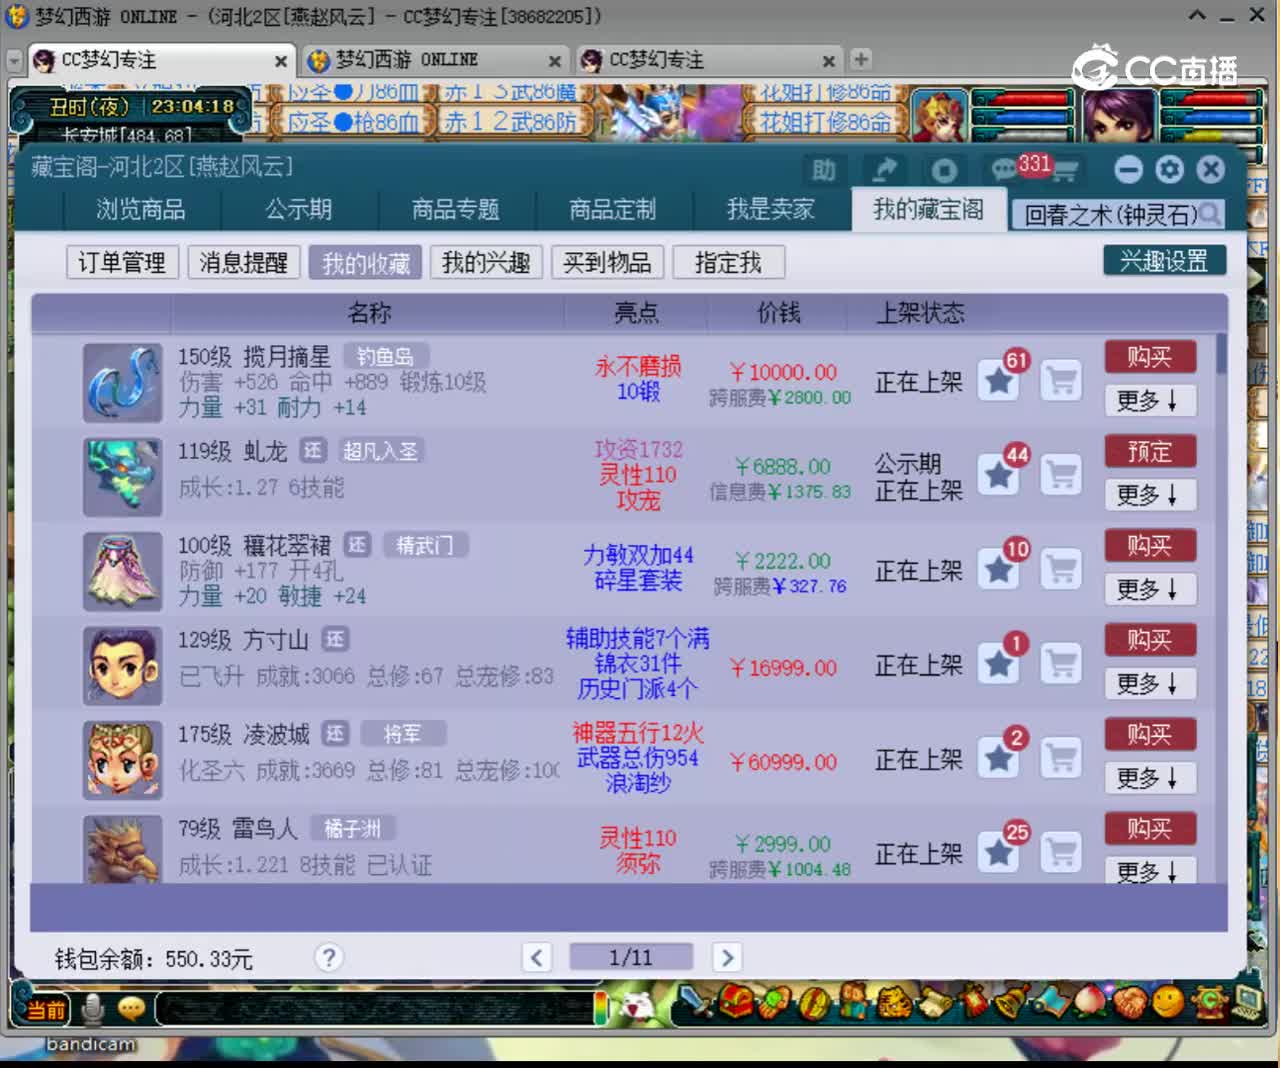Add 方寸山 character to cart
The image size is (1280, 1068).
[x=1061, y=663]
